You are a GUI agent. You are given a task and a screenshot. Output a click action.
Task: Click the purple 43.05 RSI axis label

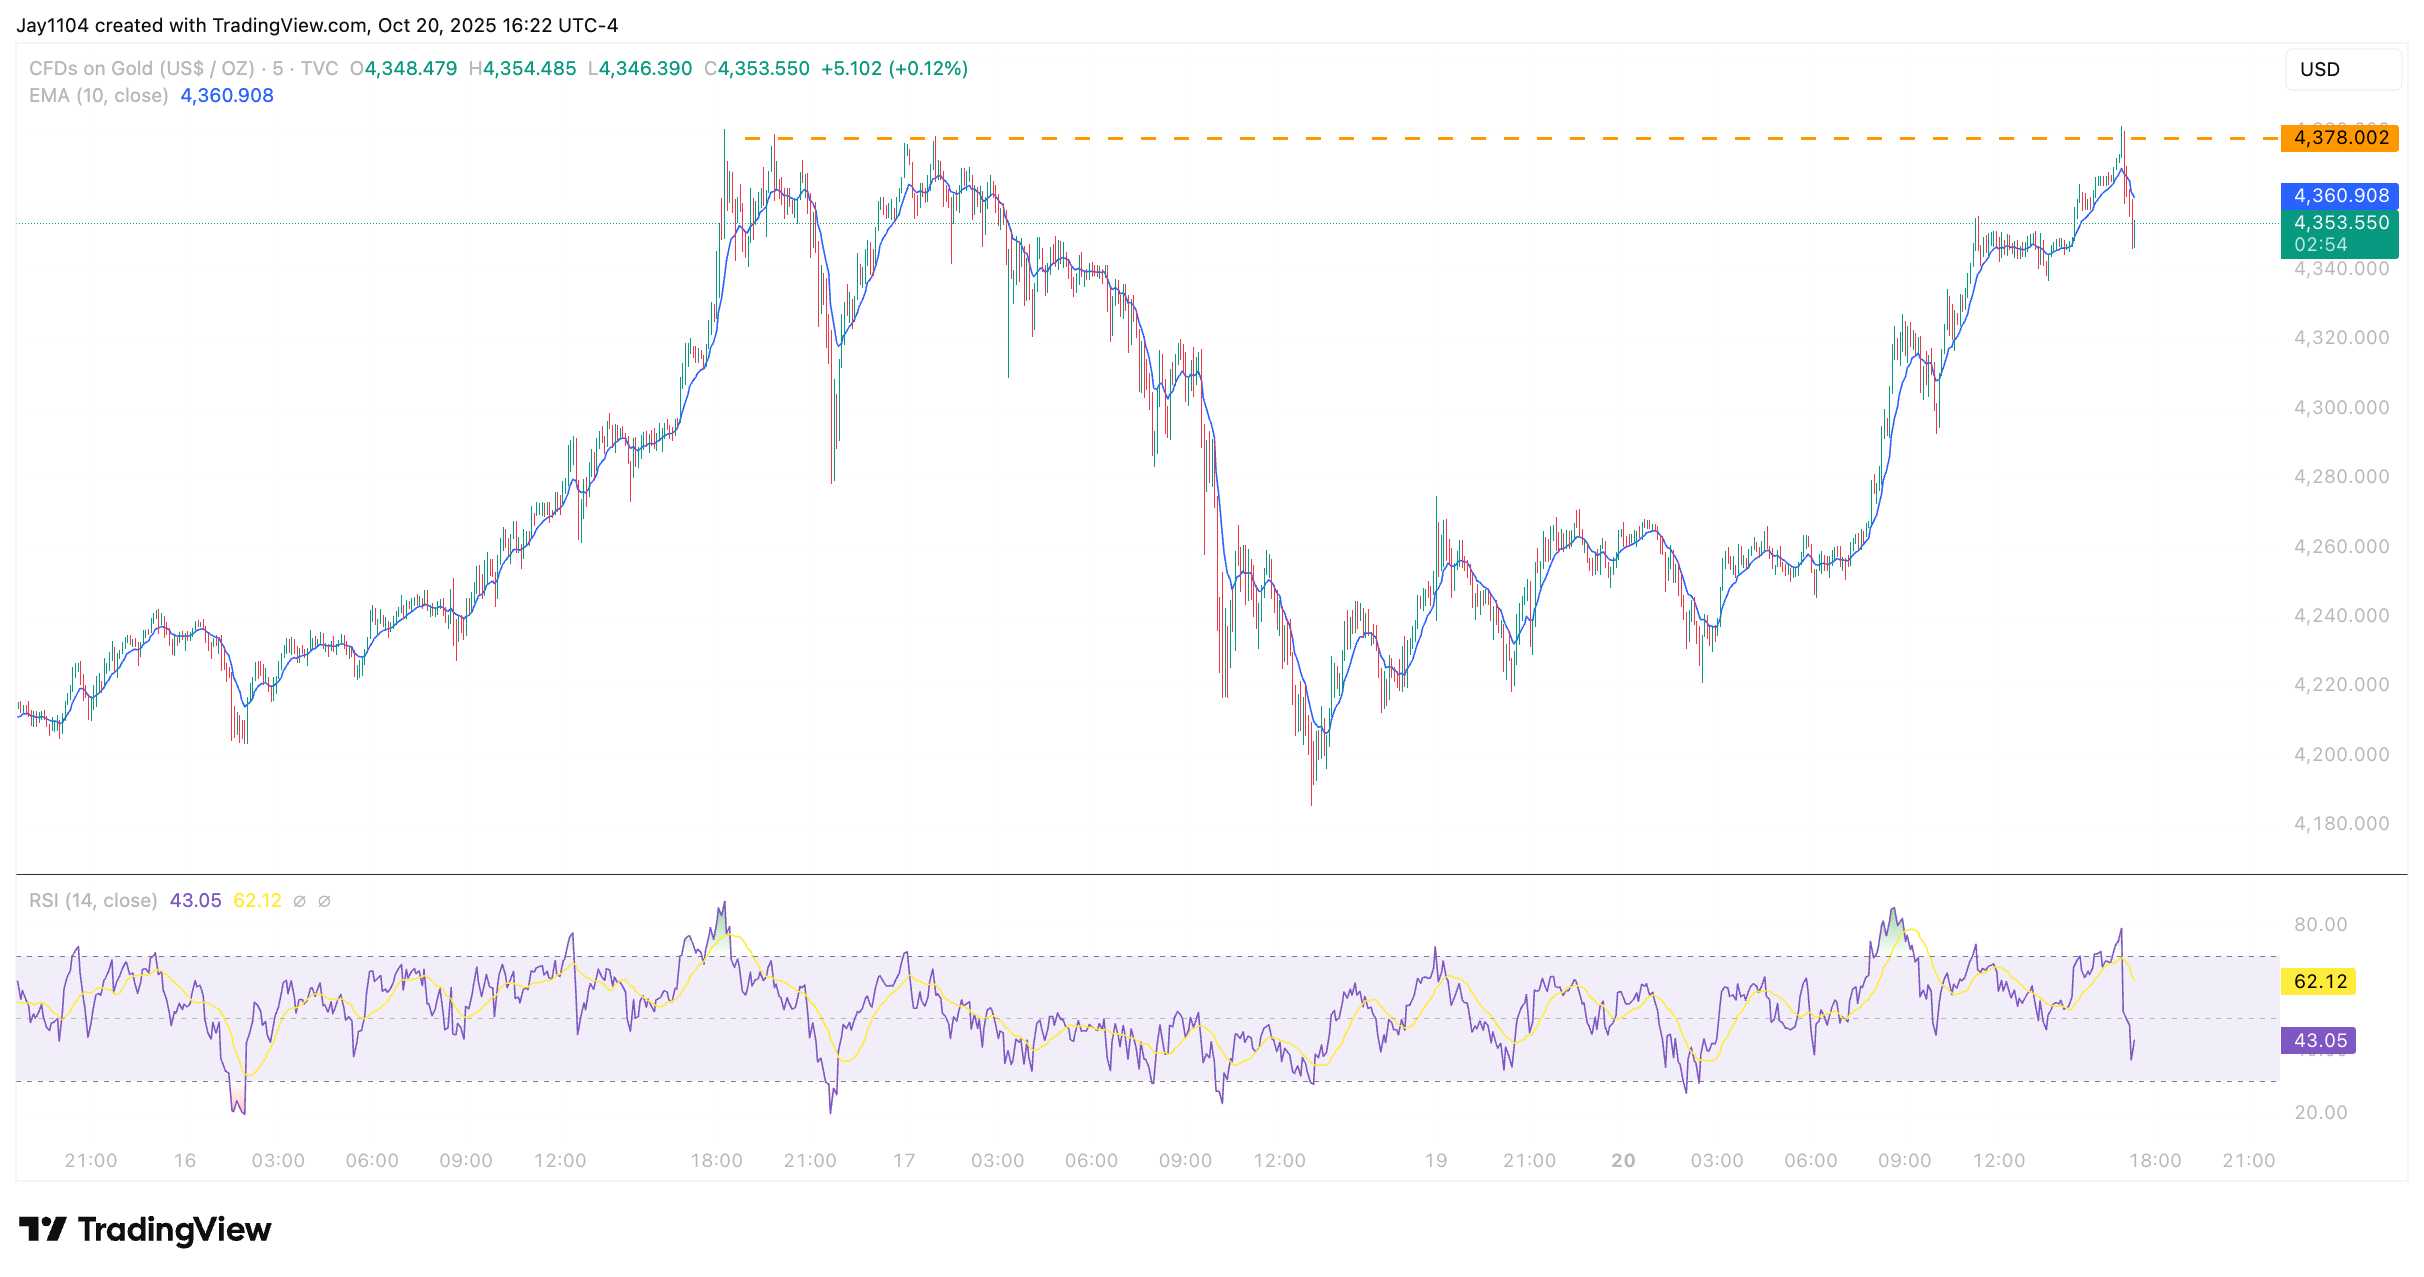[x=2319, y=1041]
